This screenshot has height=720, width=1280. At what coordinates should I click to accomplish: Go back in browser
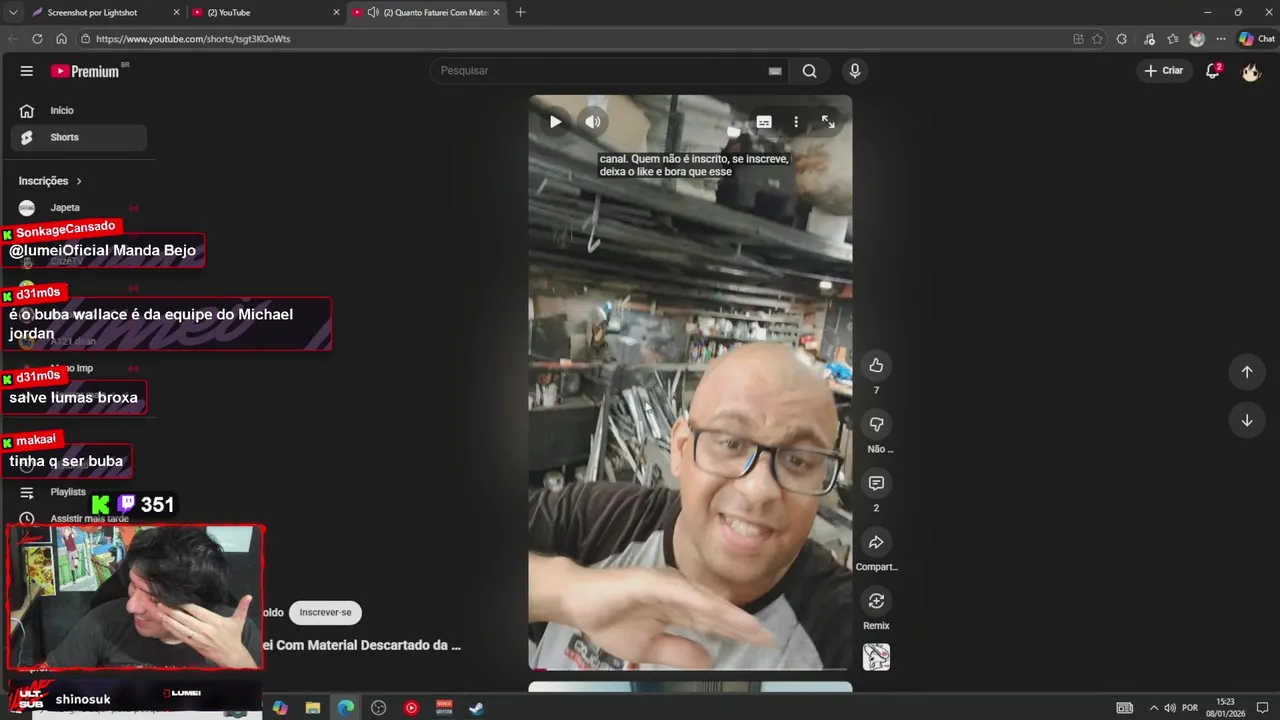coord(13,39)
